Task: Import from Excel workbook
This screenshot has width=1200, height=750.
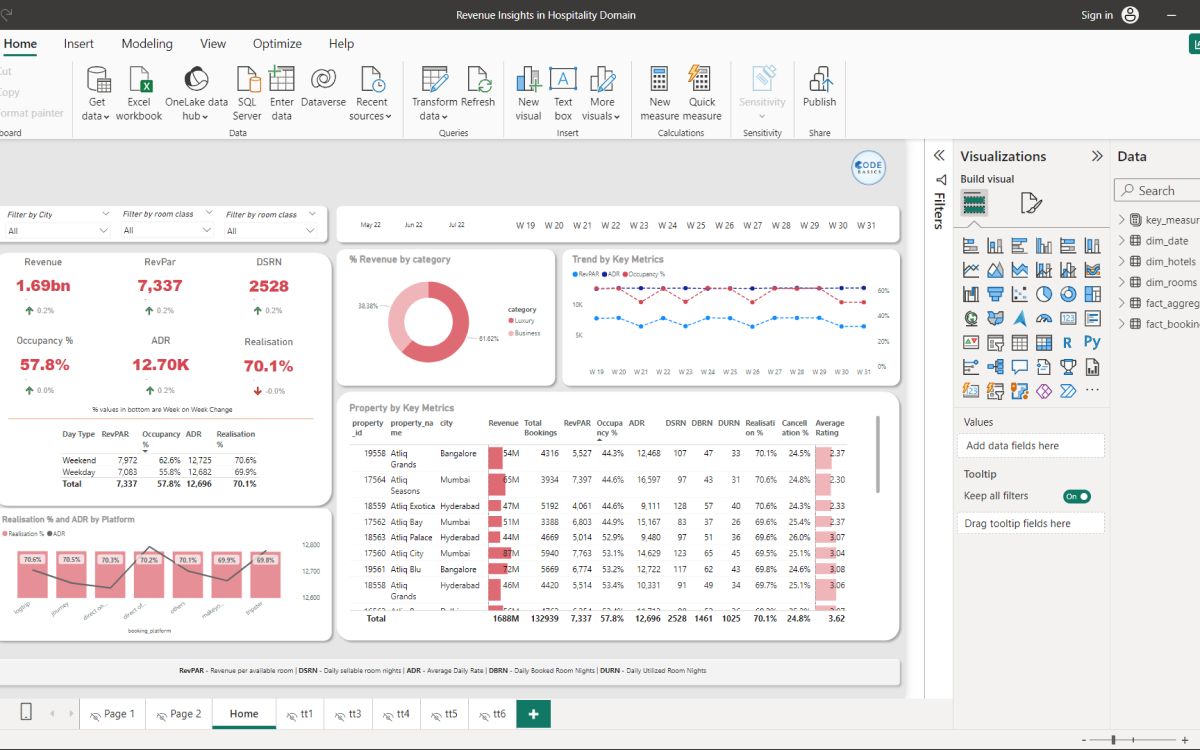Action: pos(139,94)
